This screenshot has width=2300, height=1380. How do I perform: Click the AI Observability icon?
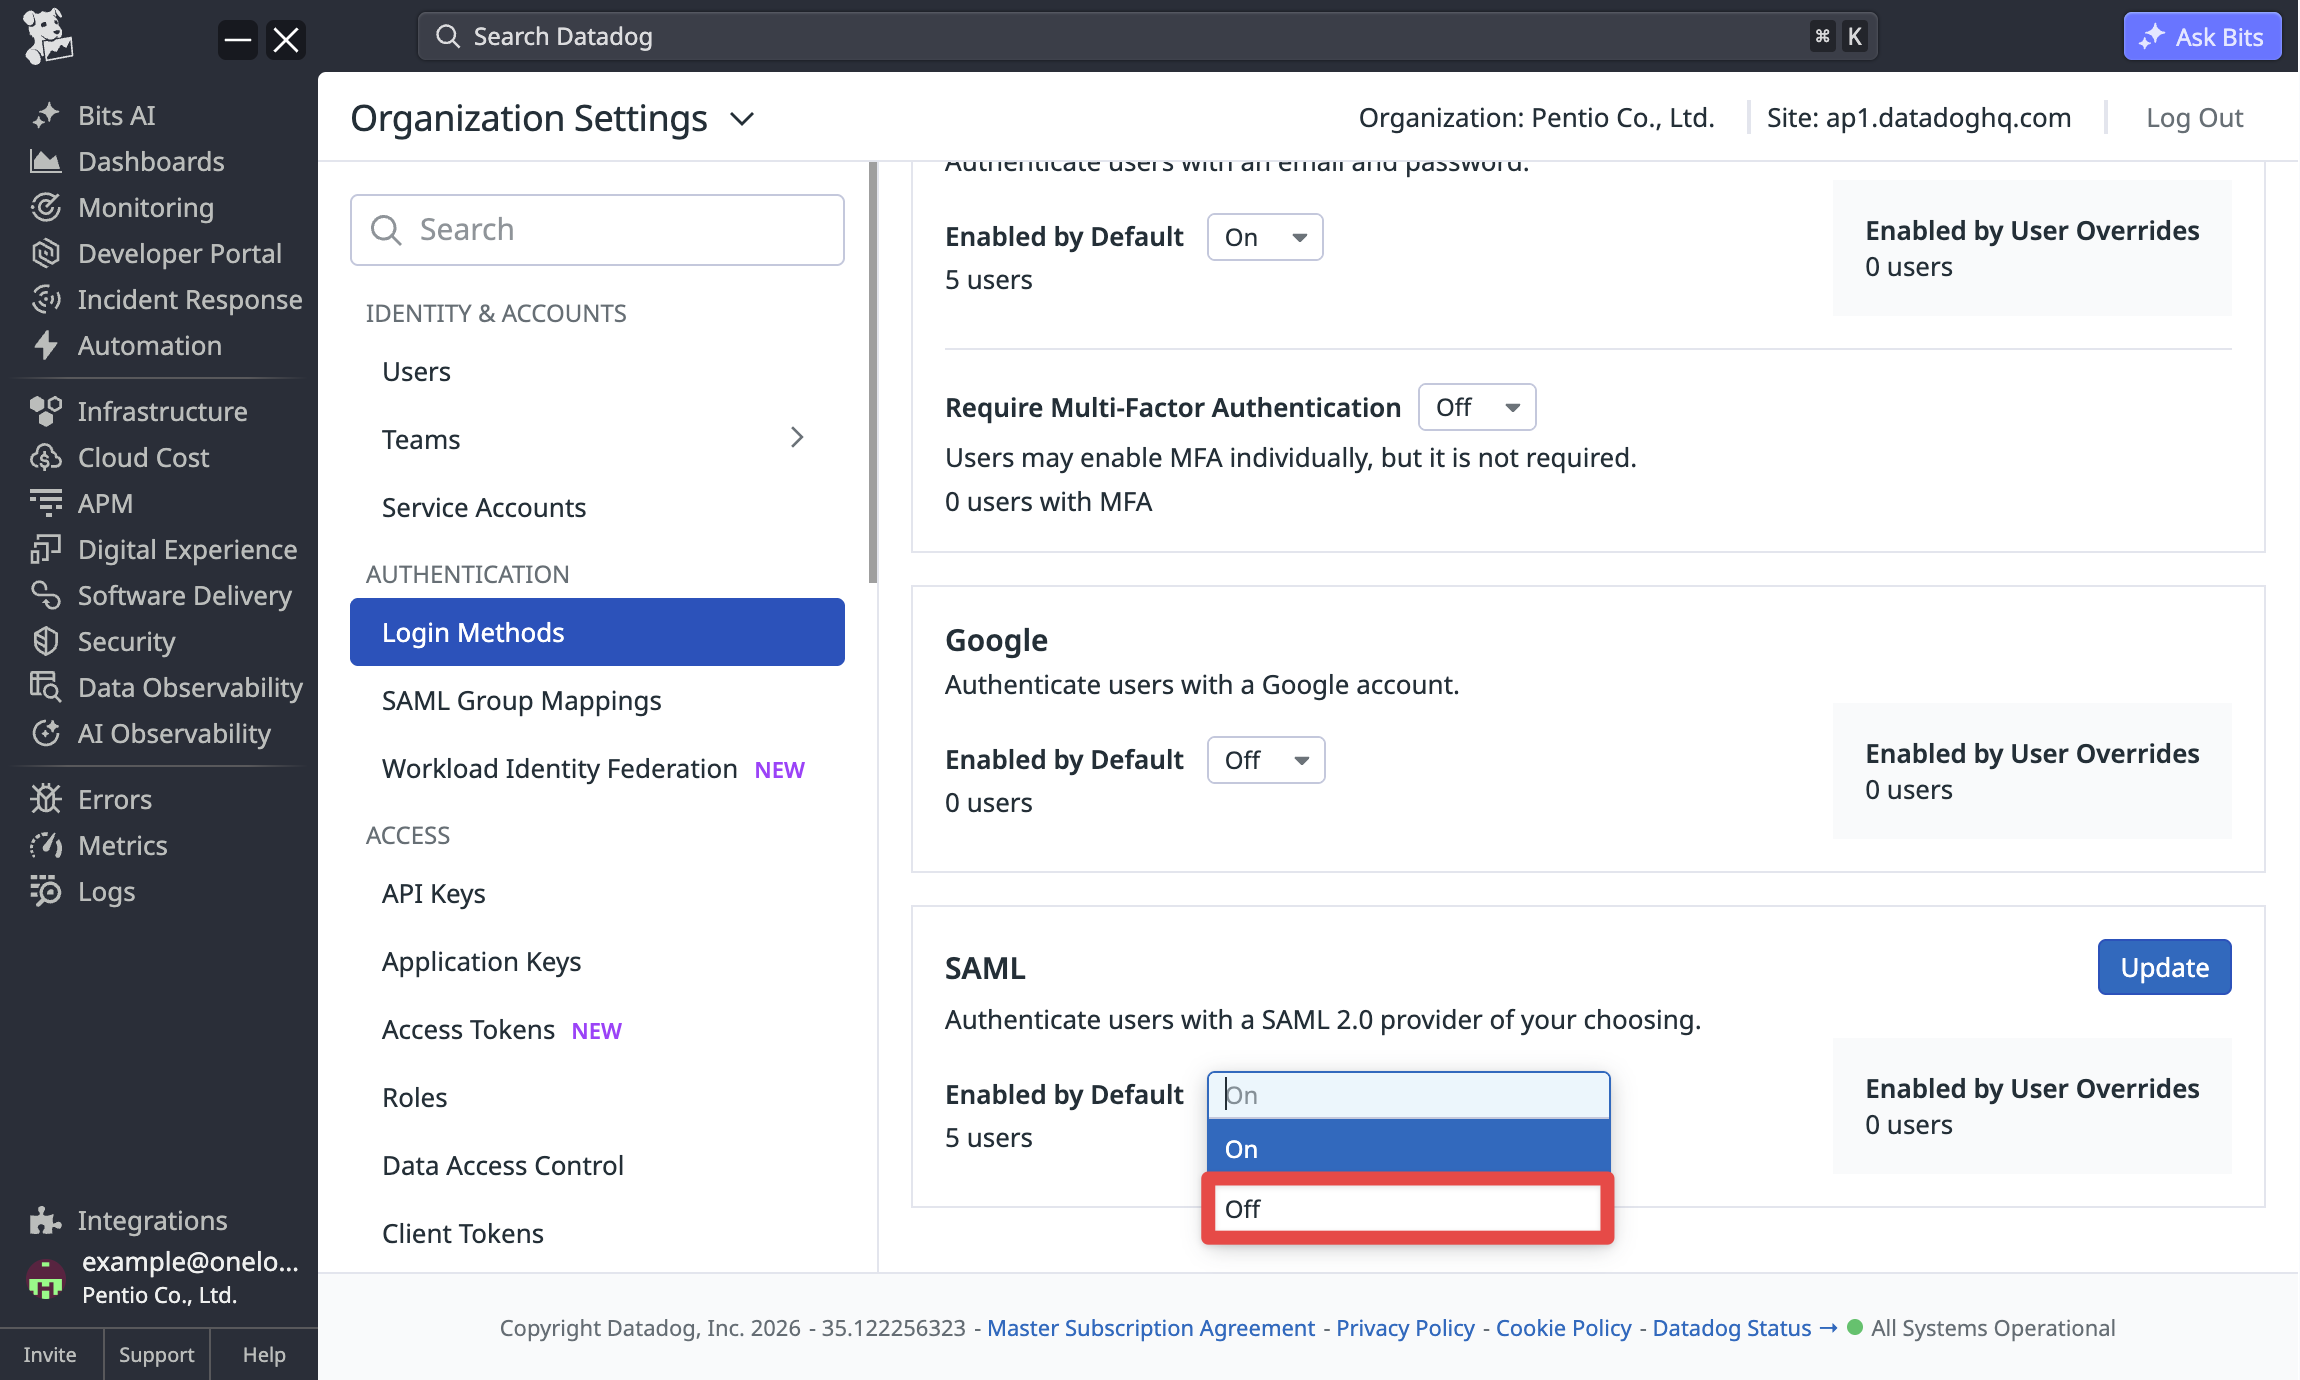[x=45, y=733]
